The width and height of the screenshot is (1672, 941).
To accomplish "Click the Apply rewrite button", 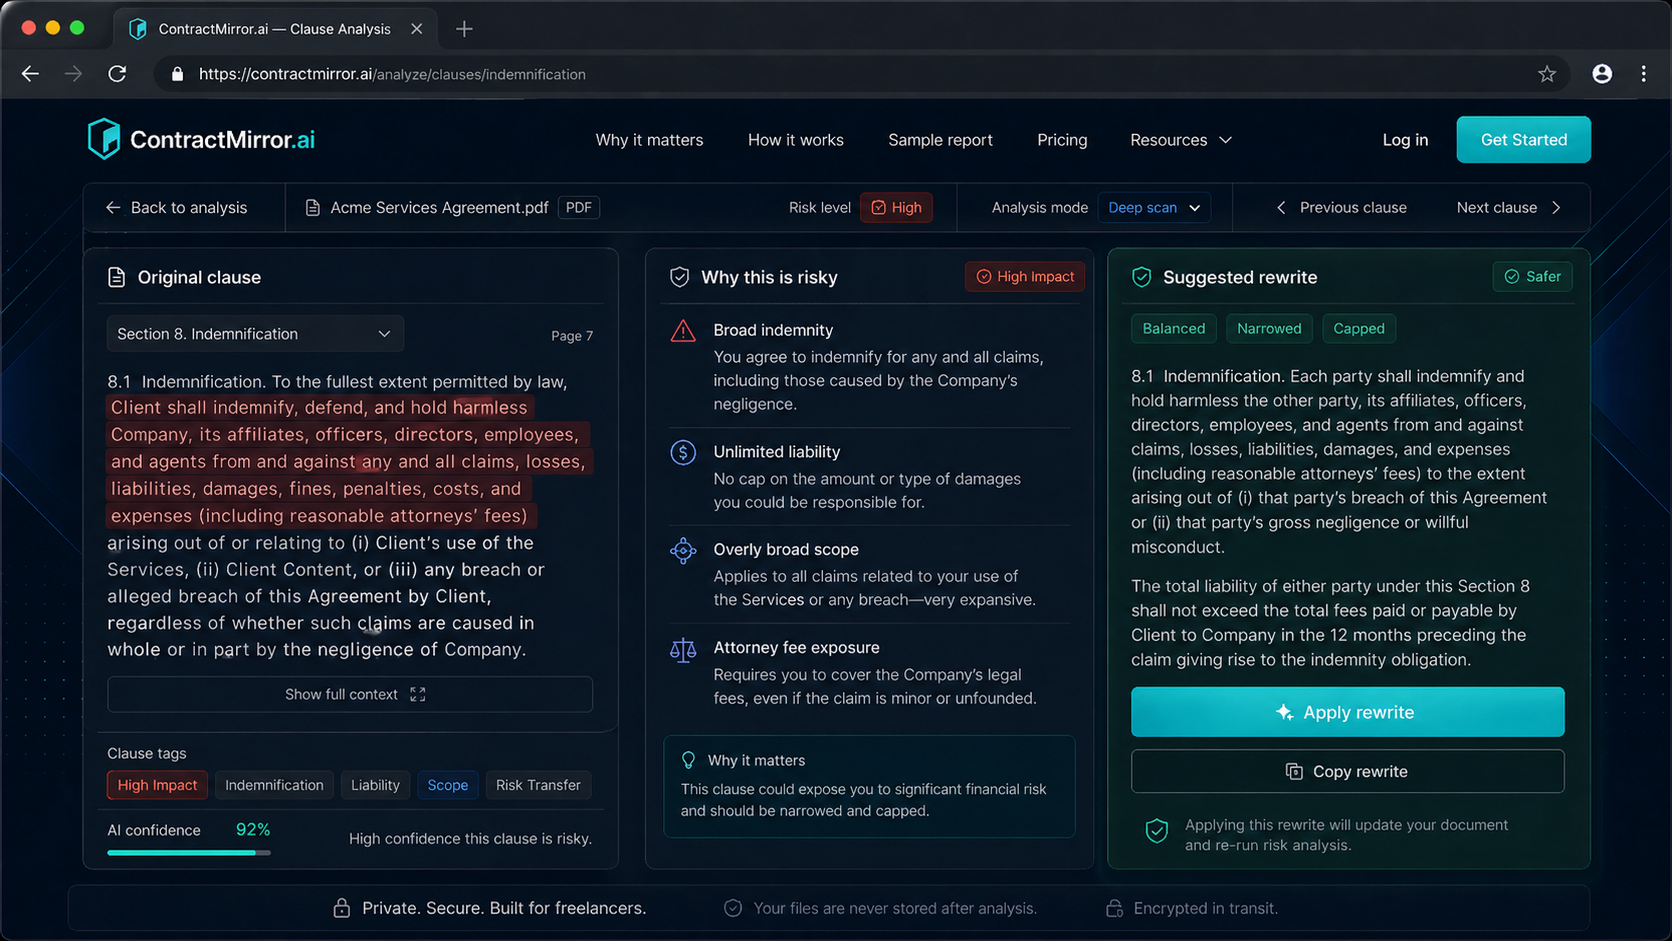I will (x=1348, y=712).
